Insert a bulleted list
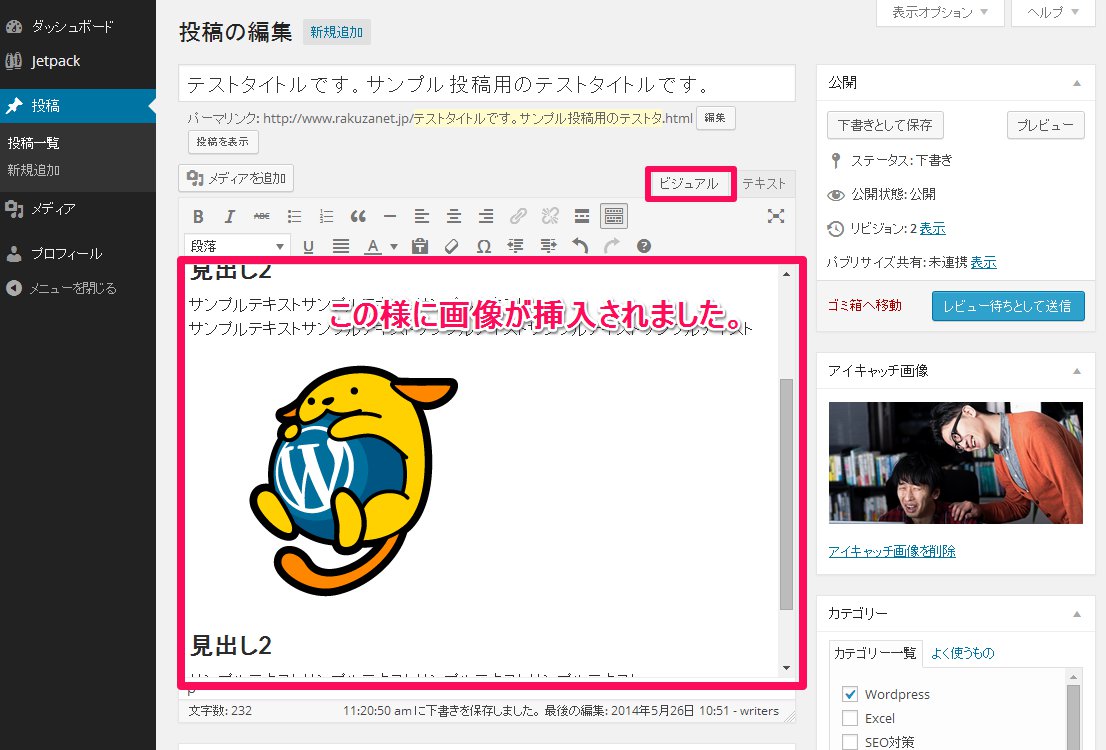1106x750 pixels. (294, 217)
